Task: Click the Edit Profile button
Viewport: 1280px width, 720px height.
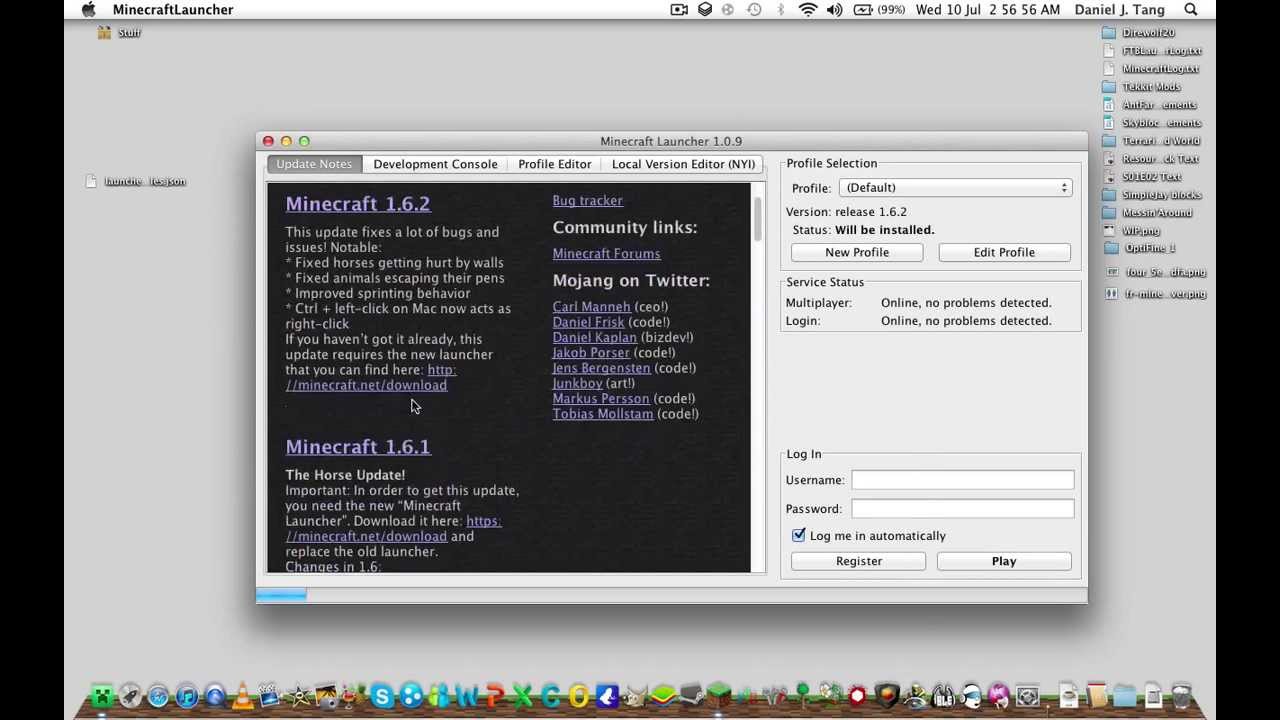Action: pos(1004,253)
